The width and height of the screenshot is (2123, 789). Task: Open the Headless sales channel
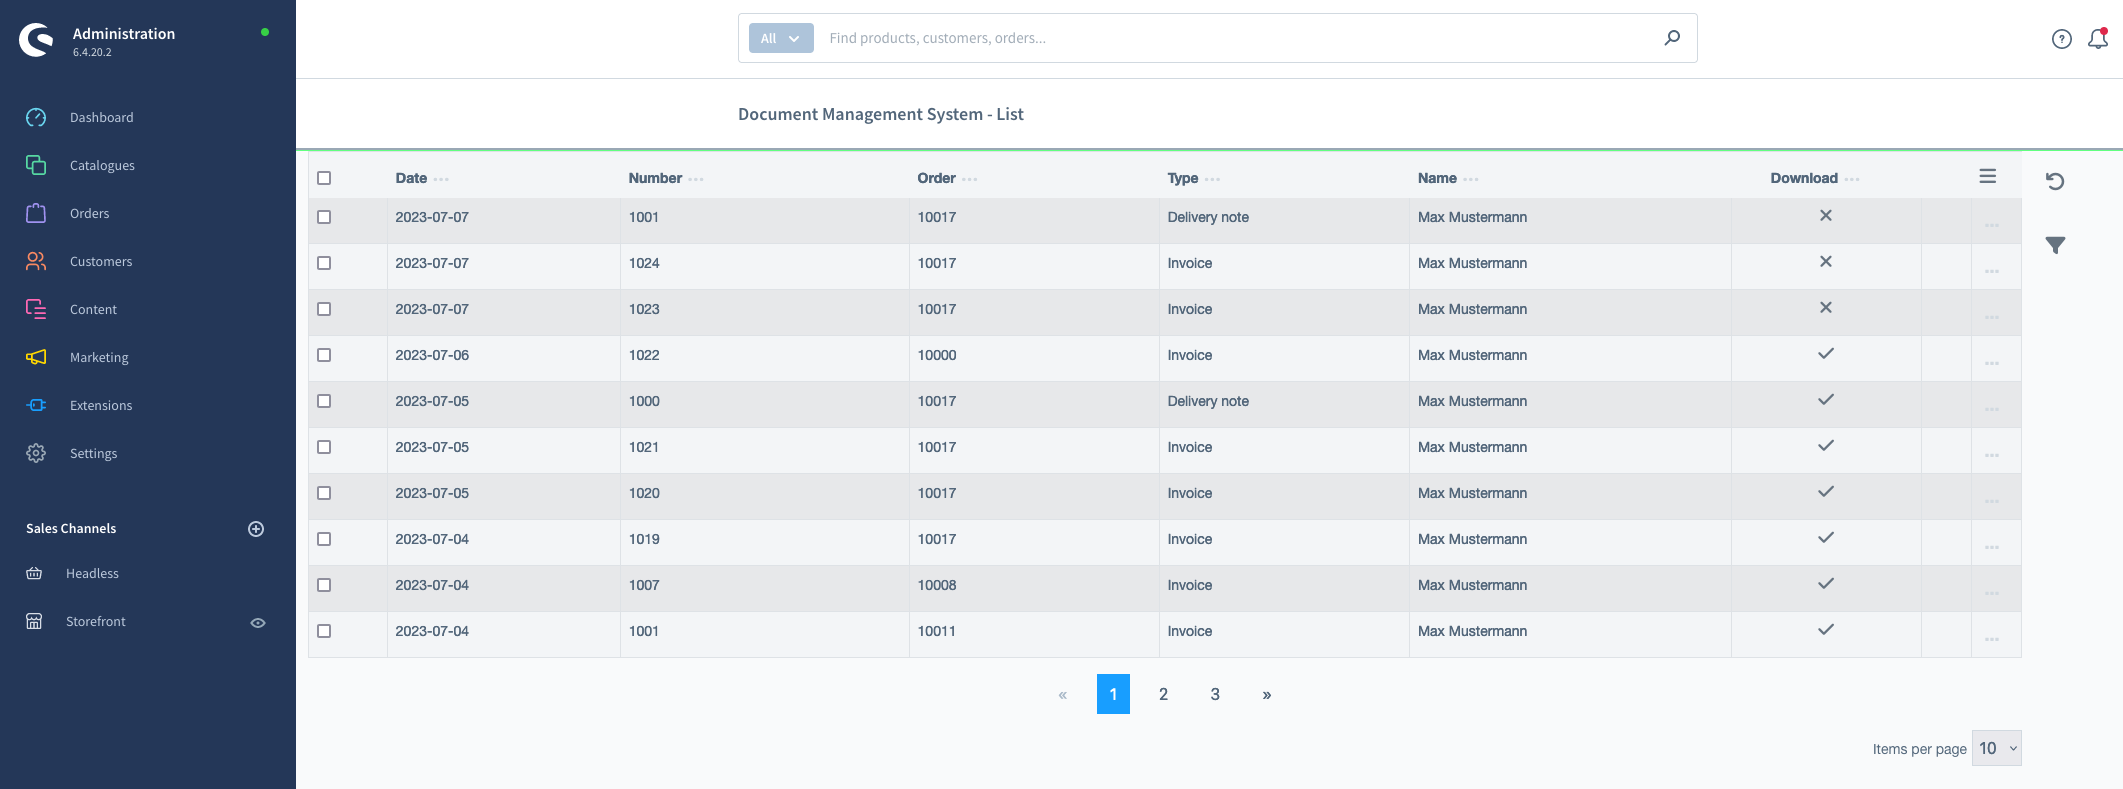(x=92, y=573)
